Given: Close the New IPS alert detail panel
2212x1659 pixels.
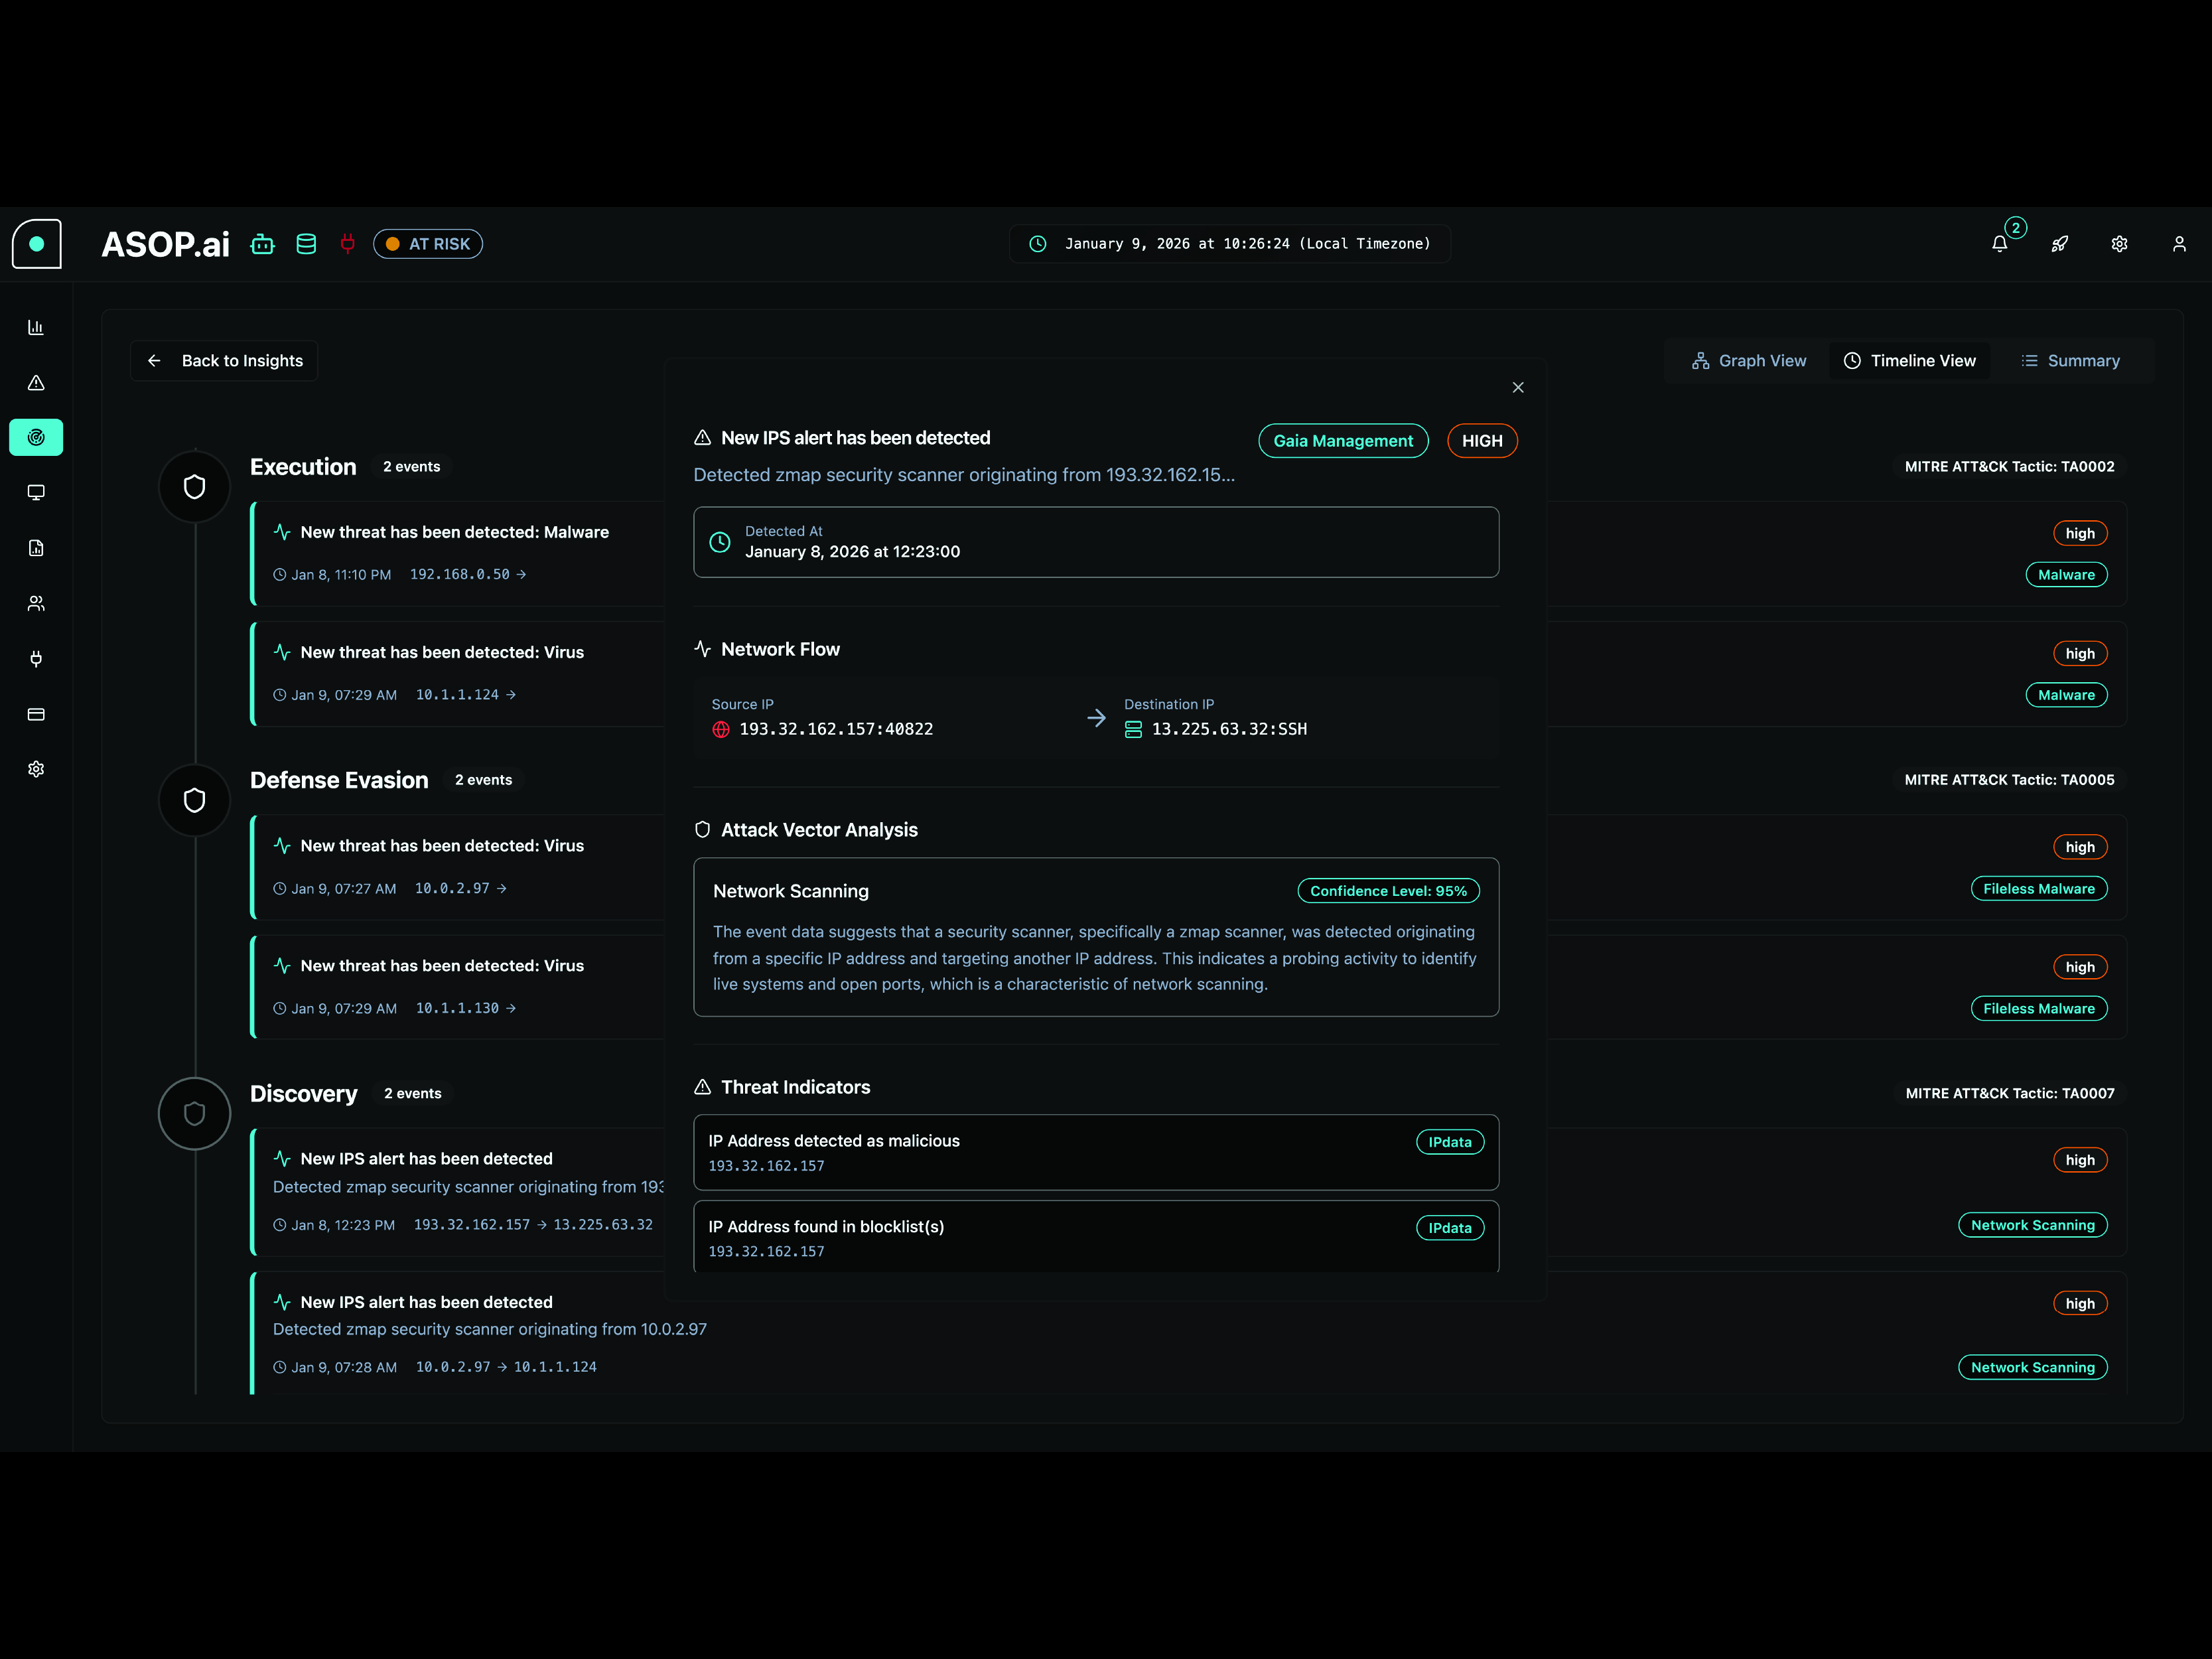Looking at the screenshot, I should [1518, 387].
